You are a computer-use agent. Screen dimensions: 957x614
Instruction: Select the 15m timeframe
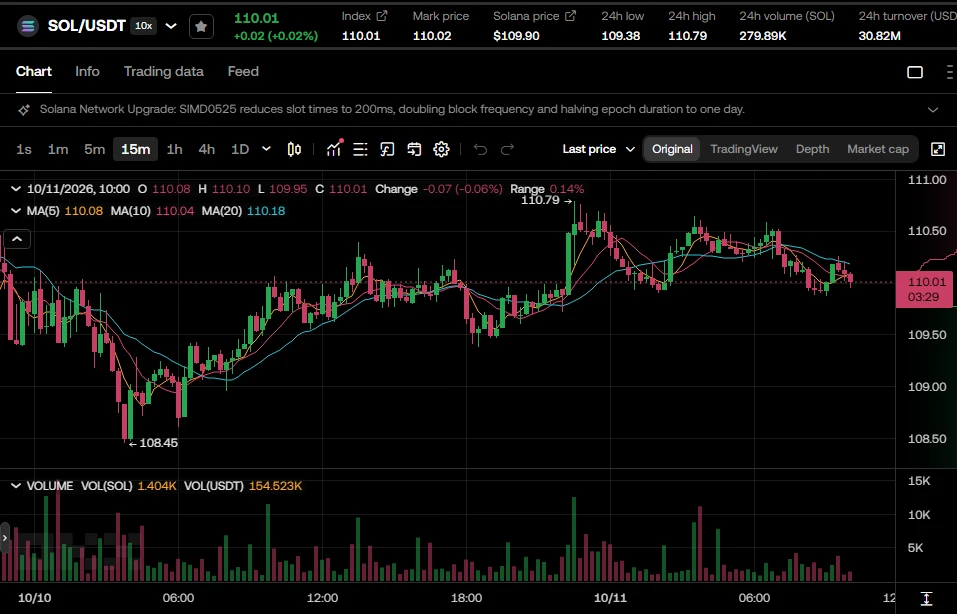tap(135, 150)
